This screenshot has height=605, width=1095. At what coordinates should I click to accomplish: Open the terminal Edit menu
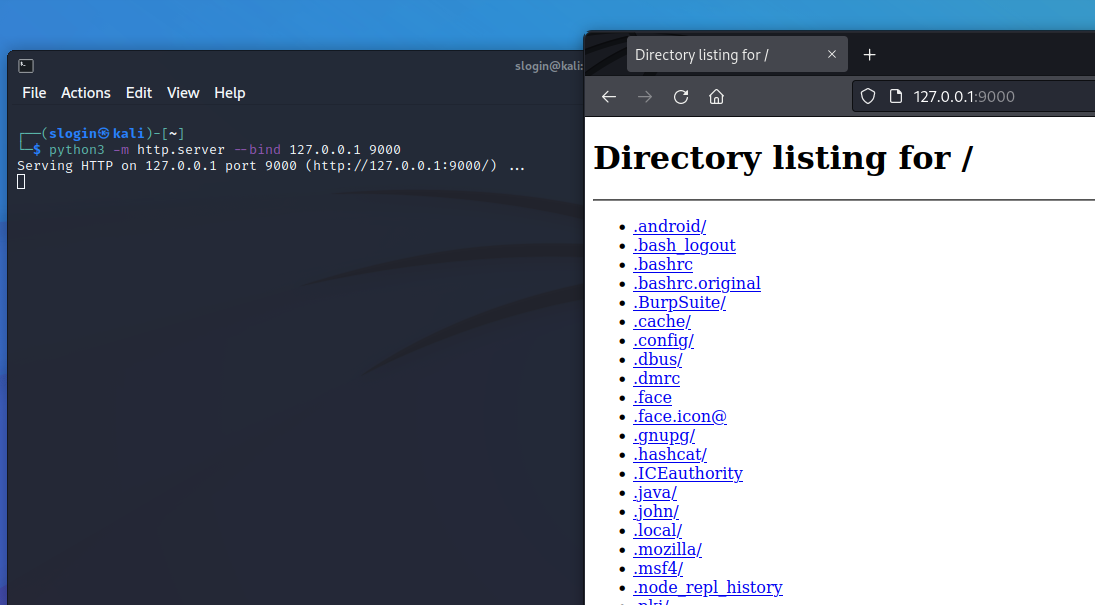coord(139,93)
